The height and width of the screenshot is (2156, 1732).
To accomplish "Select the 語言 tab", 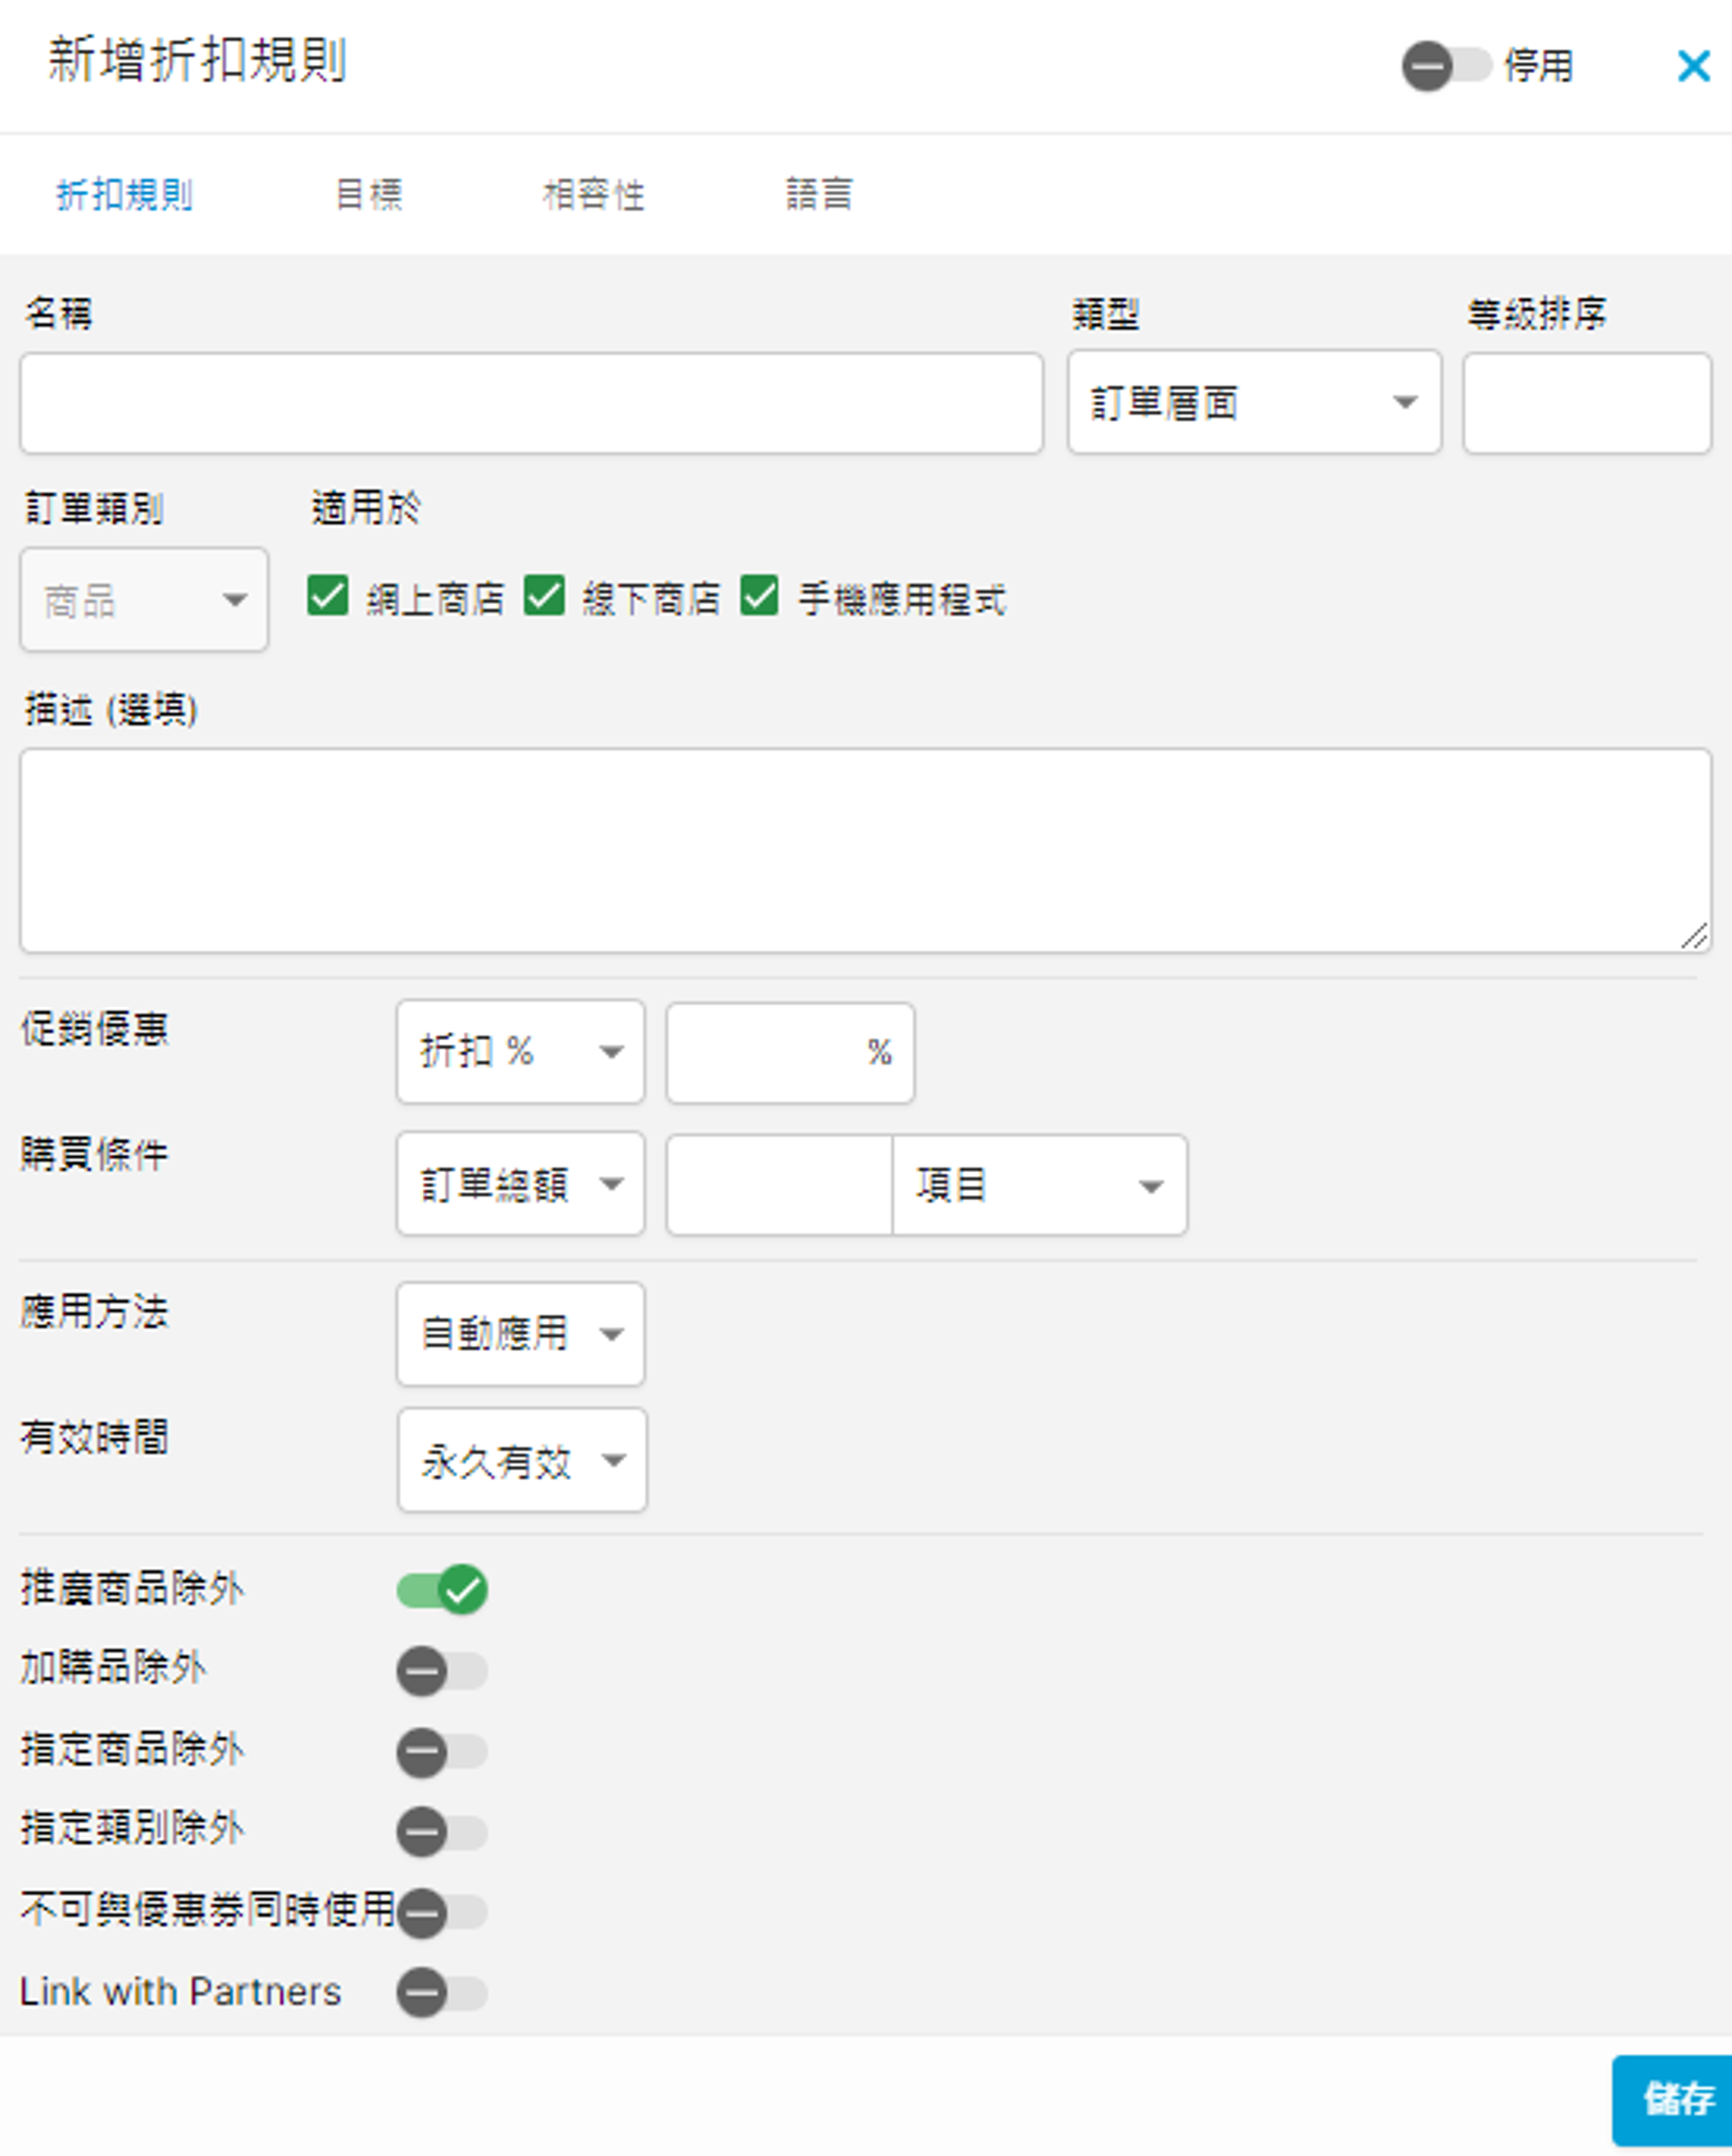I will pos(818,194).
